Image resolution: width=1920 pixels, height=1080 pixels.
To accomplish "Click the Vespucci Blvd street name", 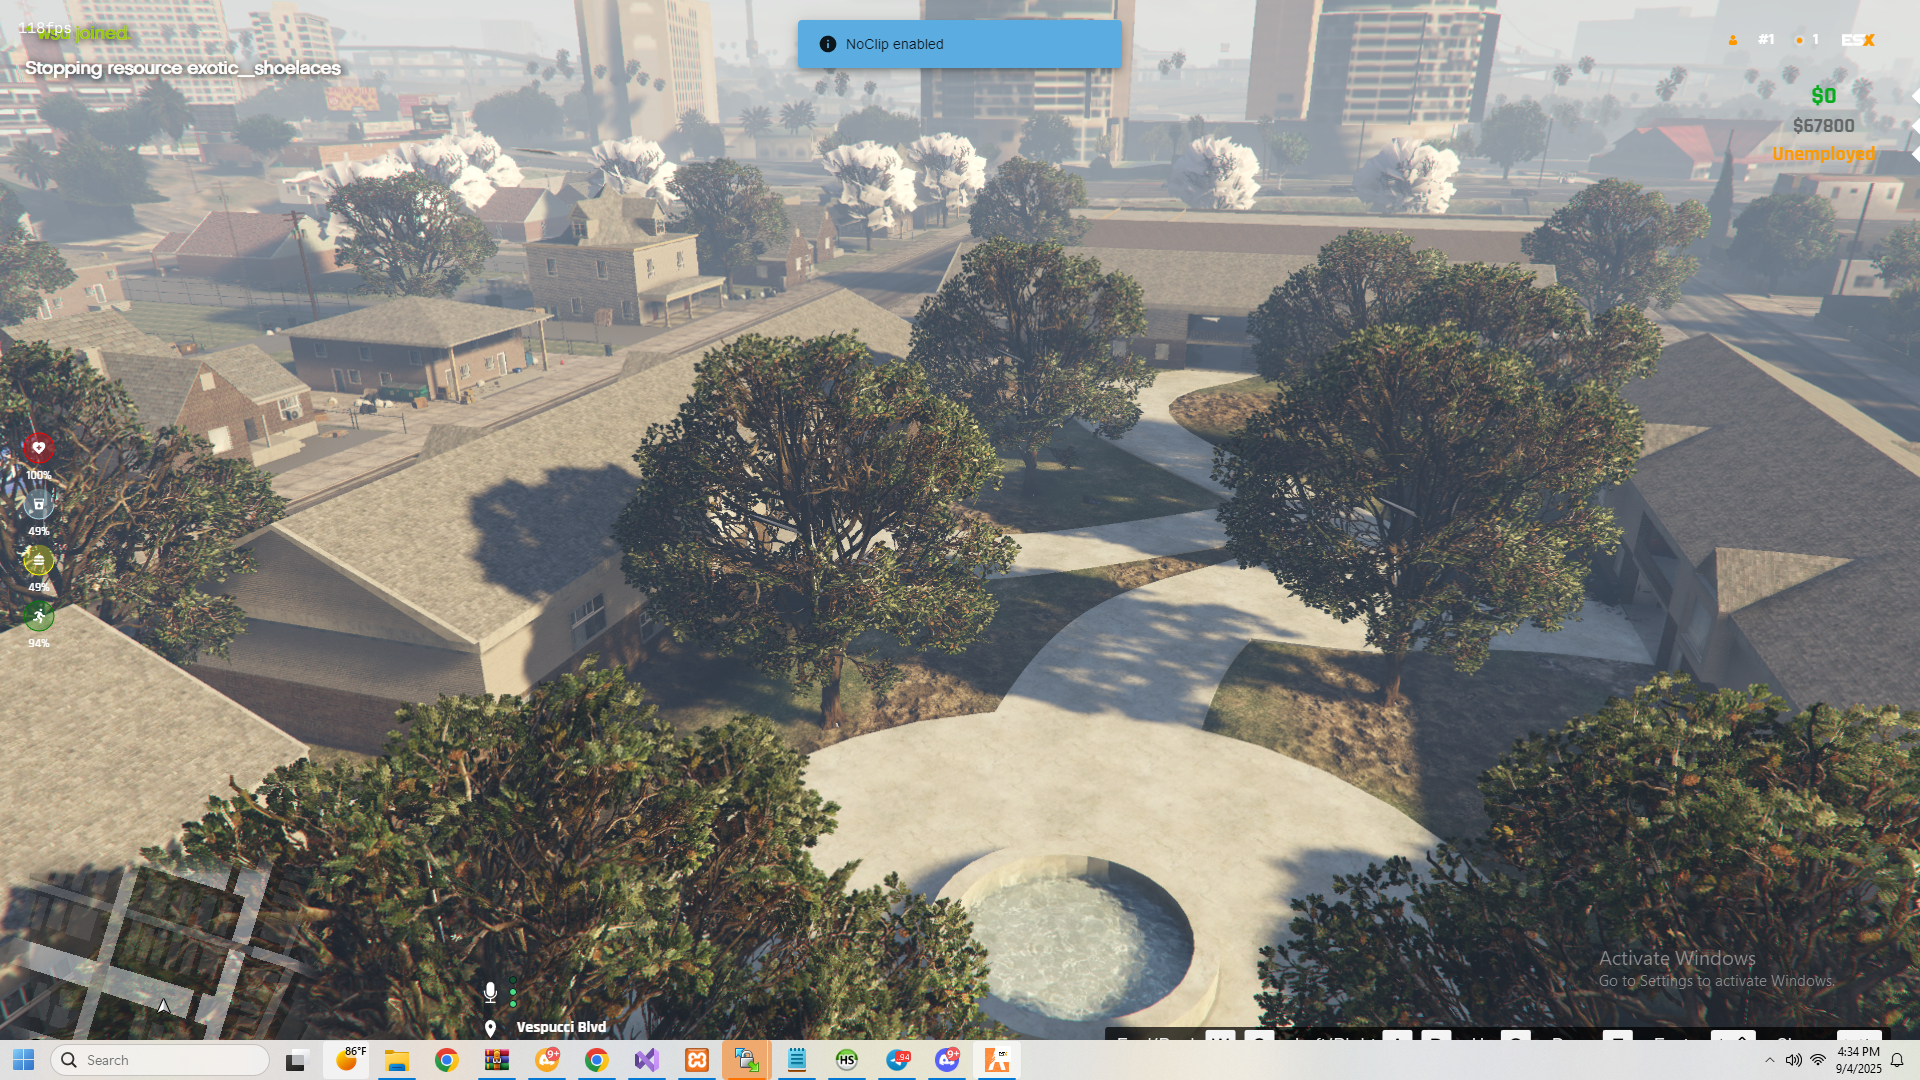I will pyautogui.click(x=561, y=1027).
